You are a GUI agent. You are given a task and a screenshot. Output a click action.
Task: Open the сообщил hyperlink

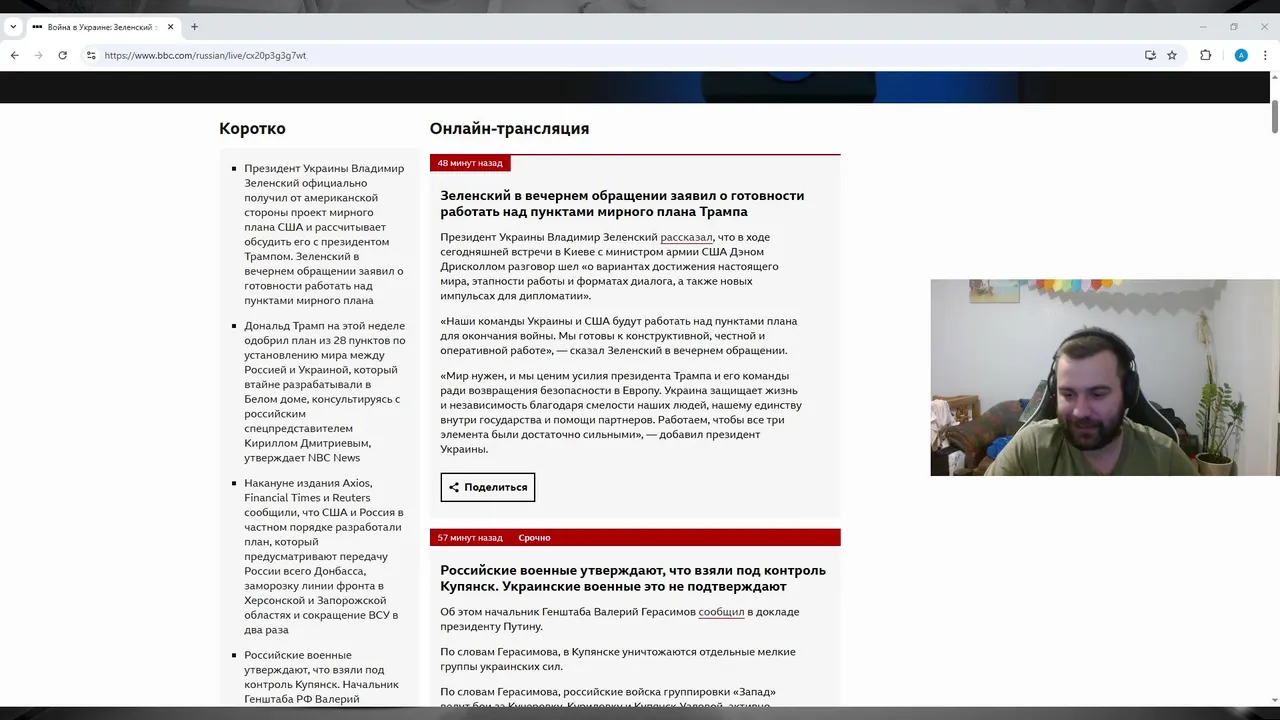(721, 612)
